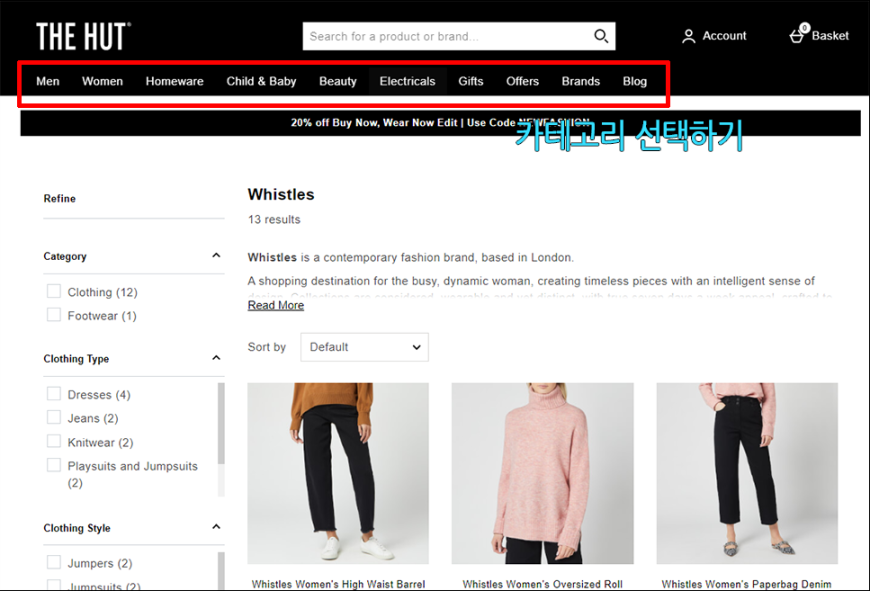Go to the Offers section
This screenshot has width=870, height=591.
coord(522,81)
